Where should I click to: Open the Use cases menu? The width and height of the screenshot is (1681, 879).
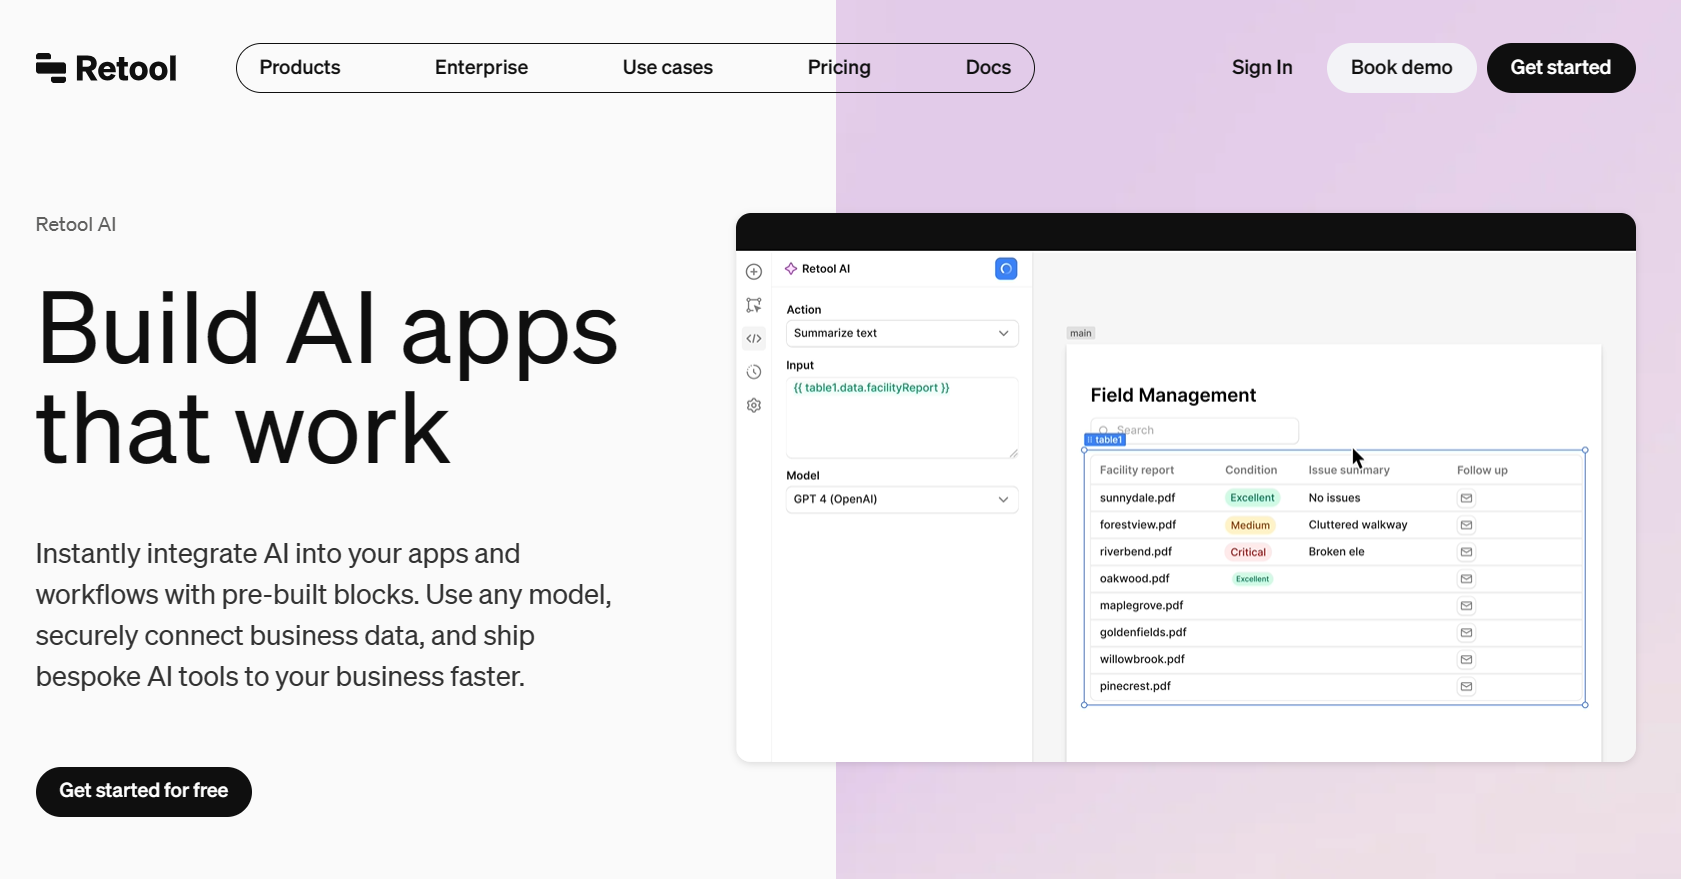(x=667, y=68)
